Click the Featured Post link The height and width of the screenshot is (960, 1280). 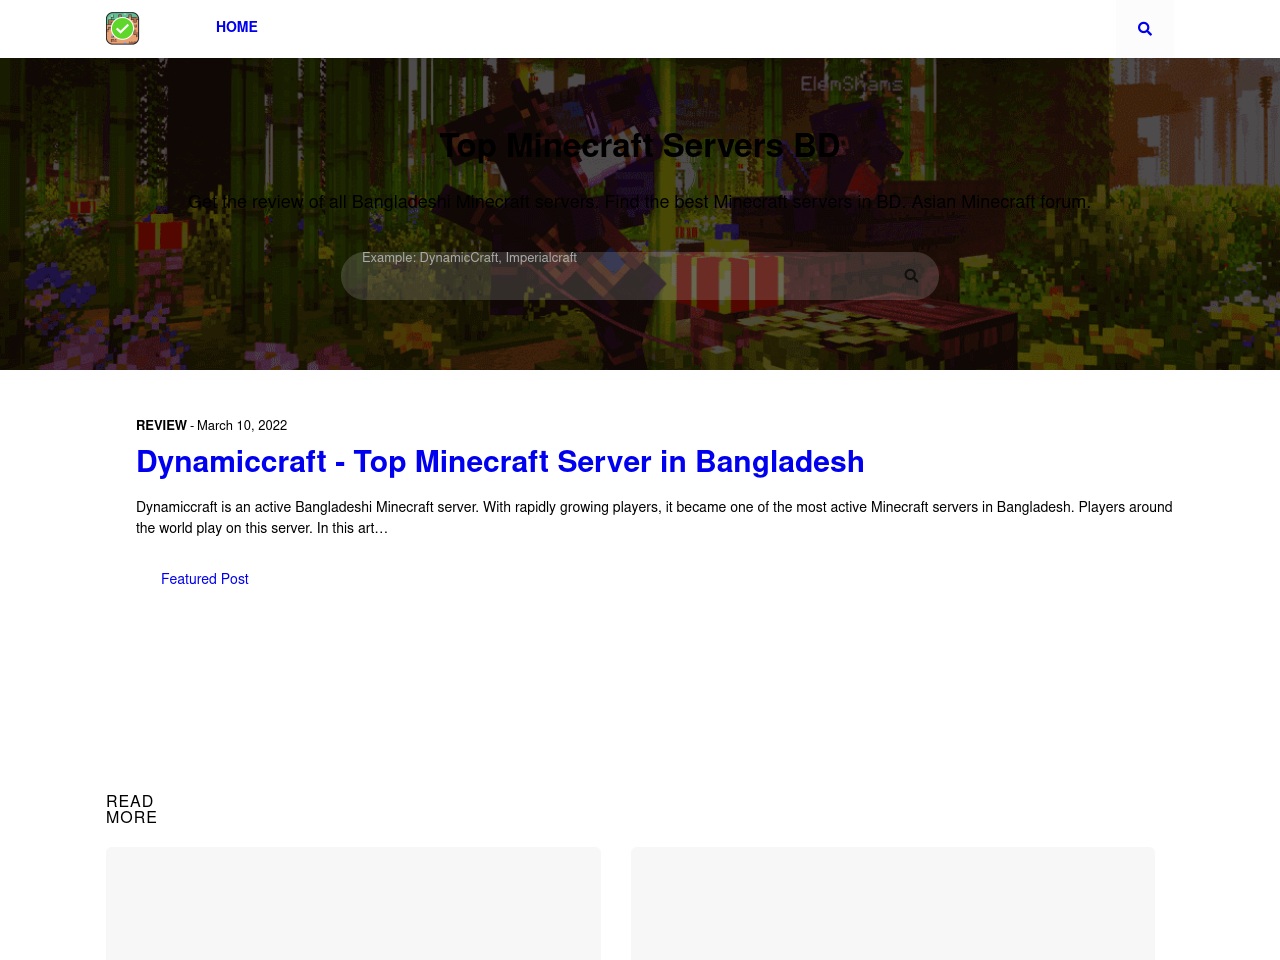205,579
